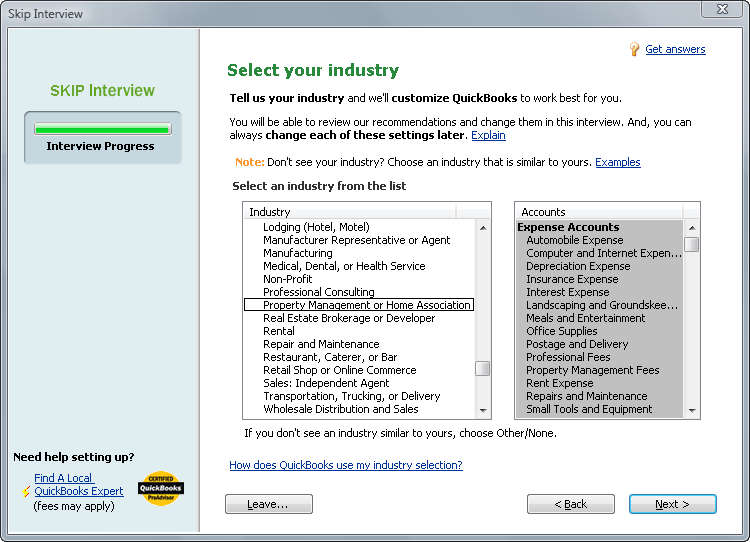Choose Restaurant, Caterer, or Bar industry
The image size is (750, 542).
(330, 357)
